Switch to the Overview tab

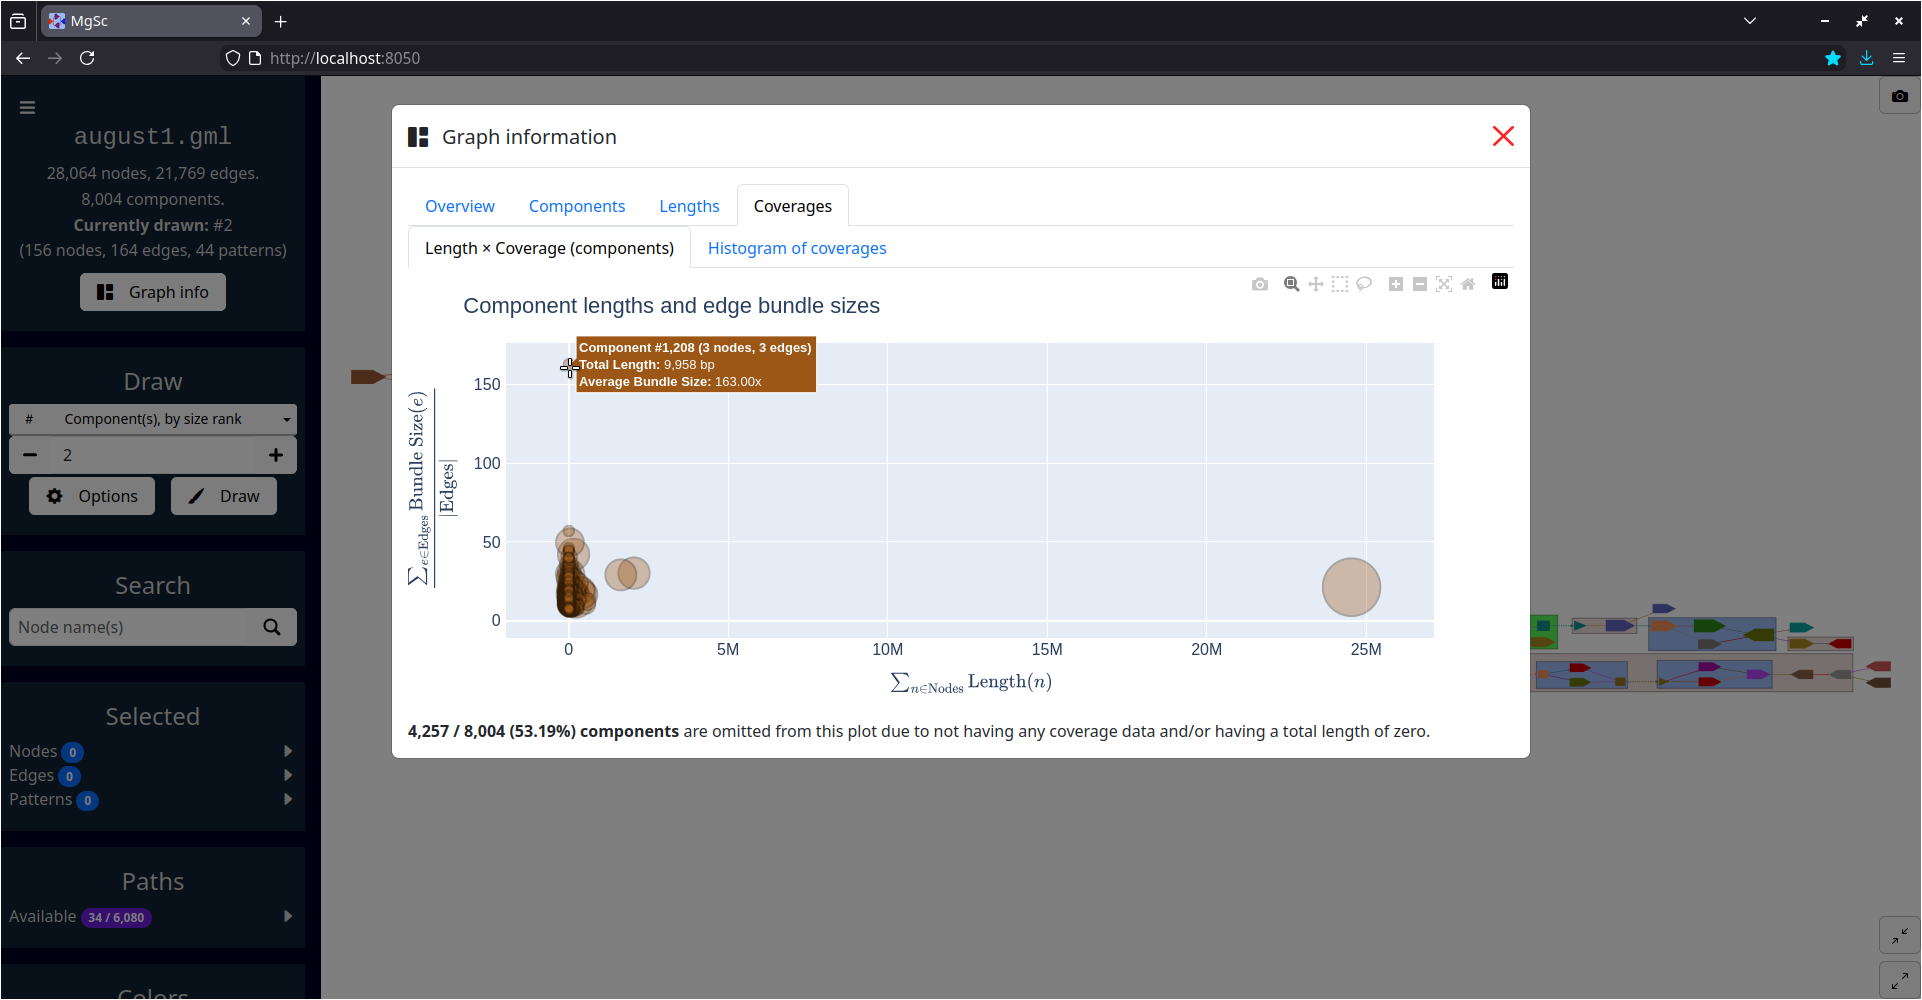coord(460,206)
